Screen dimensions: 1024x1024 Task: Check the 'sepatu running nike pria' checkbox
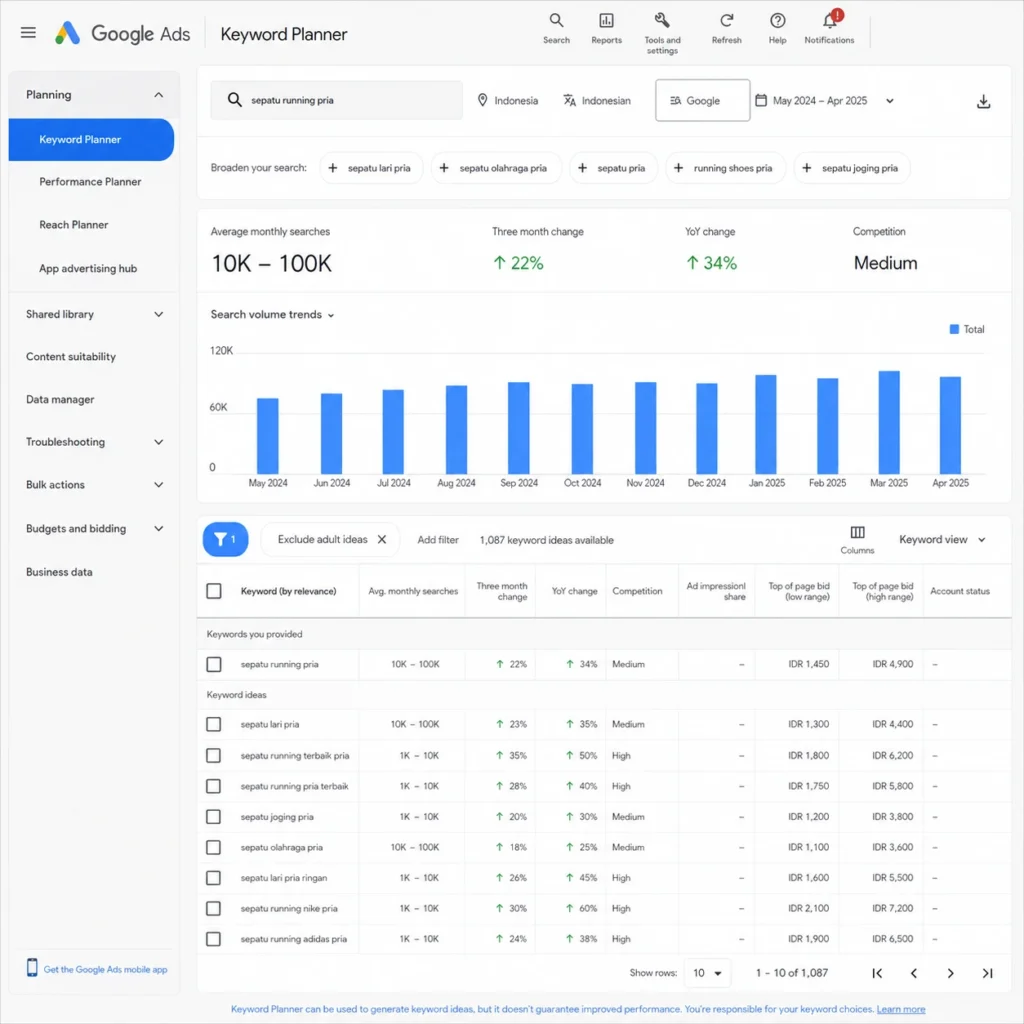click(x=214, y=908)
